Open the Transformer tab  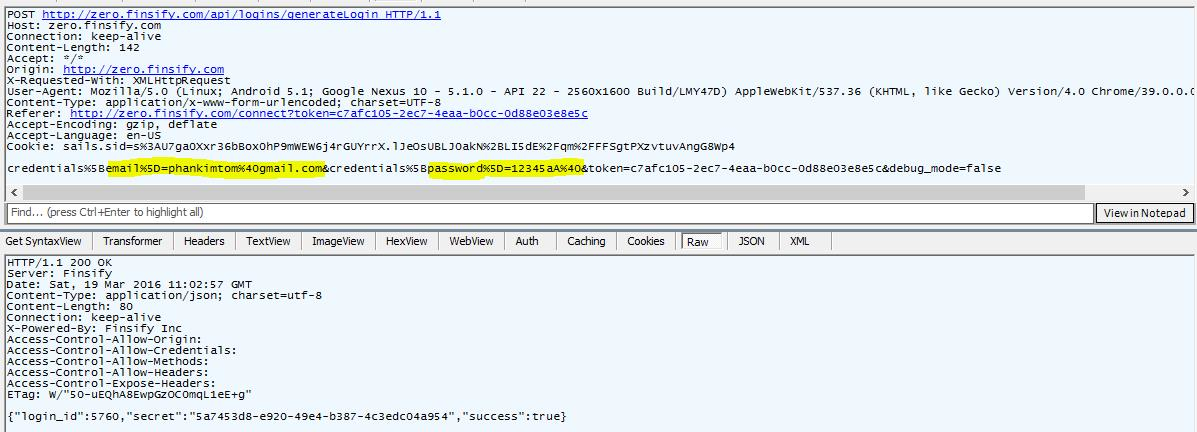[132, 241]
